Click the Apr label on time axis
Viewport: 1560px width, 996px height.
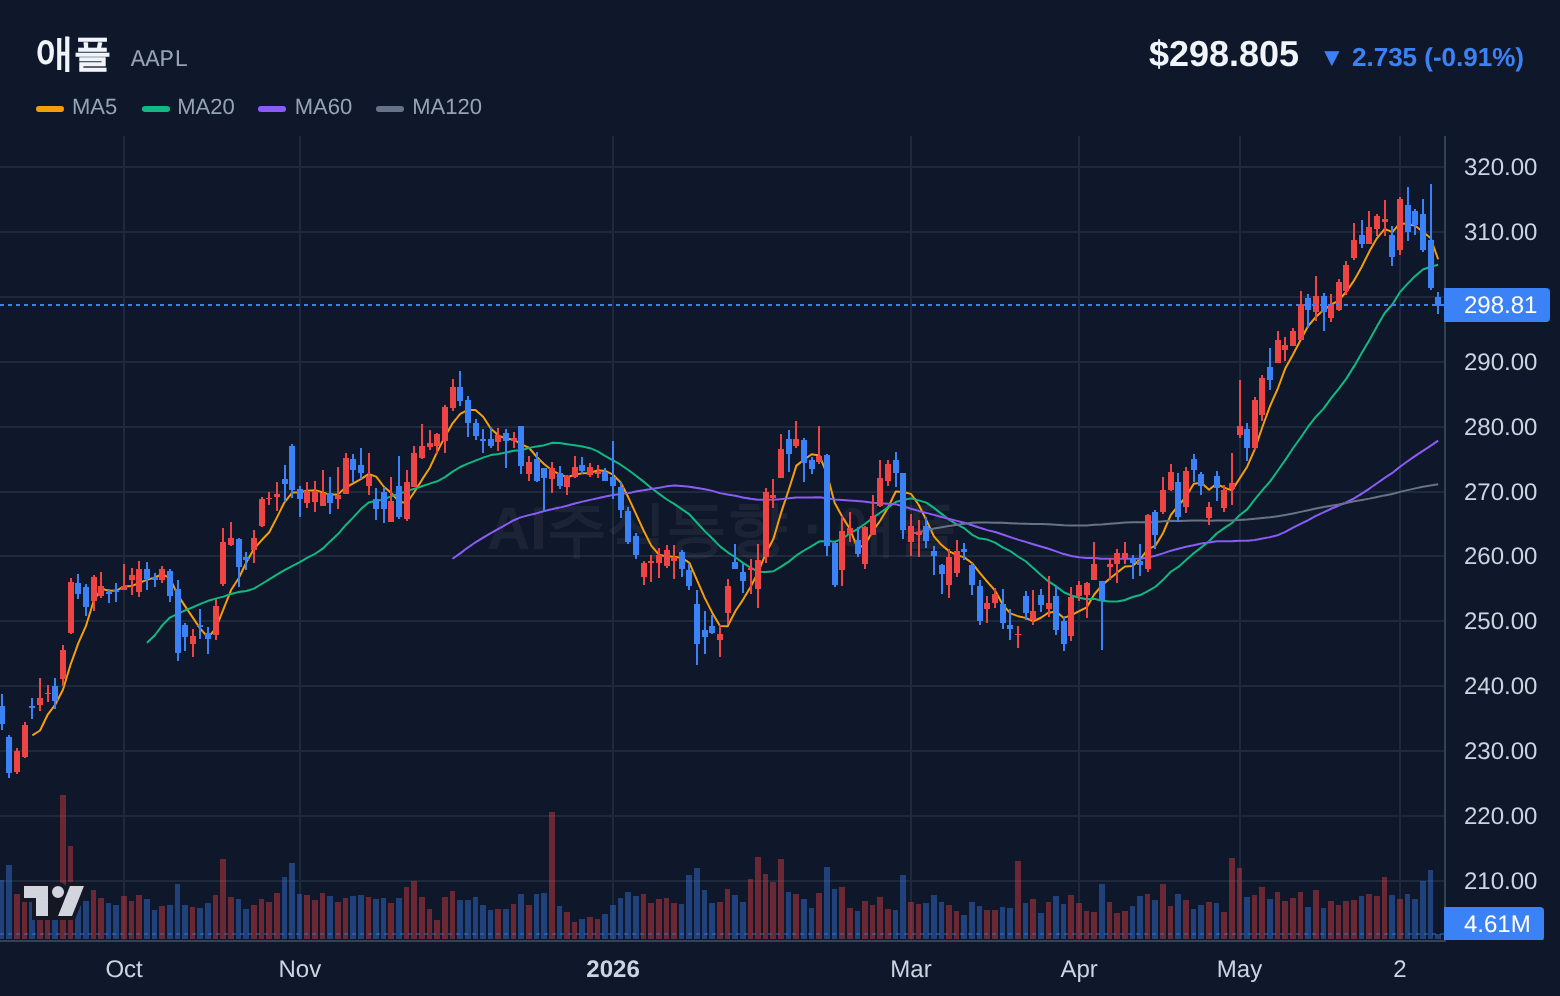click(x=1079, y=969)
